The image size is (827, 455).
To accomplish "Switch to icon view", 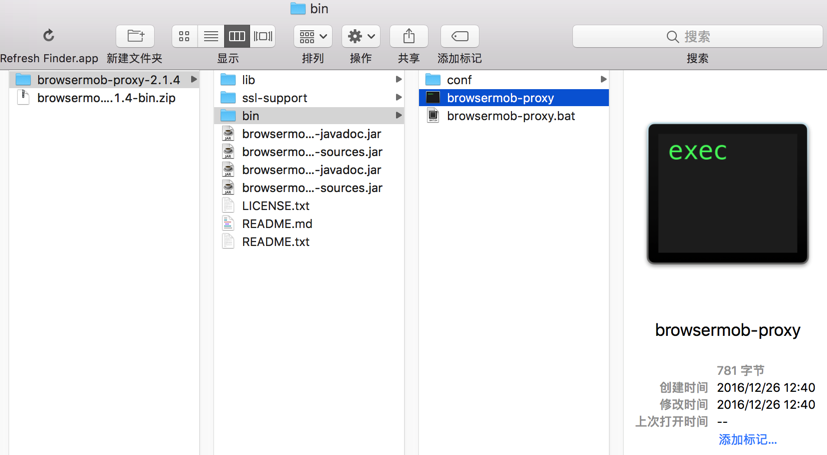I will [184, 36].
